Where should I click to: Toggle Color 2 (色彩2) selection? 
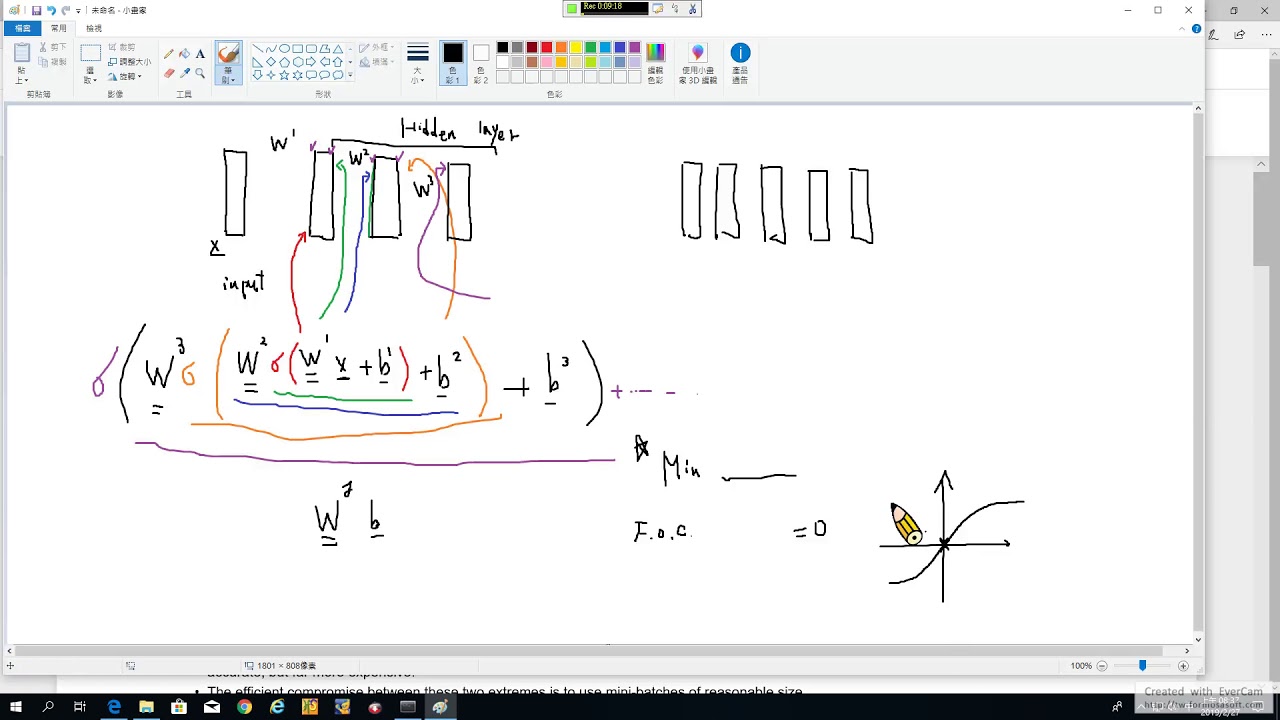click(x=481, y=63)
